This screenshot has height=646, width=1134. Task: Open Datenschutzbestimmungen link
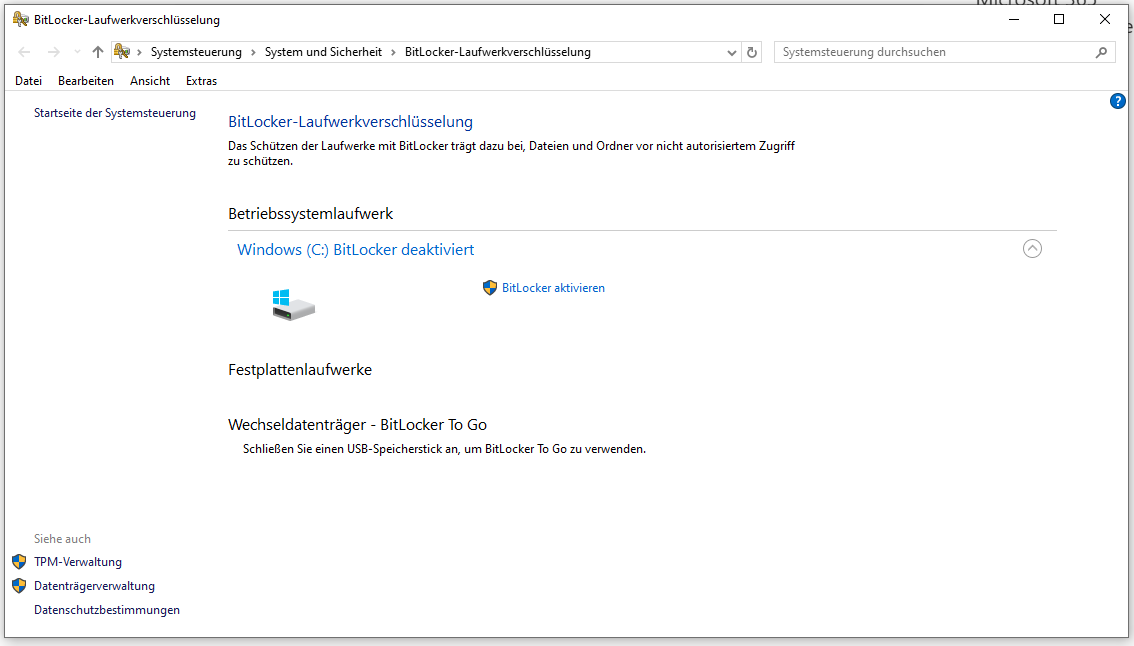click(x=107, y=610)
